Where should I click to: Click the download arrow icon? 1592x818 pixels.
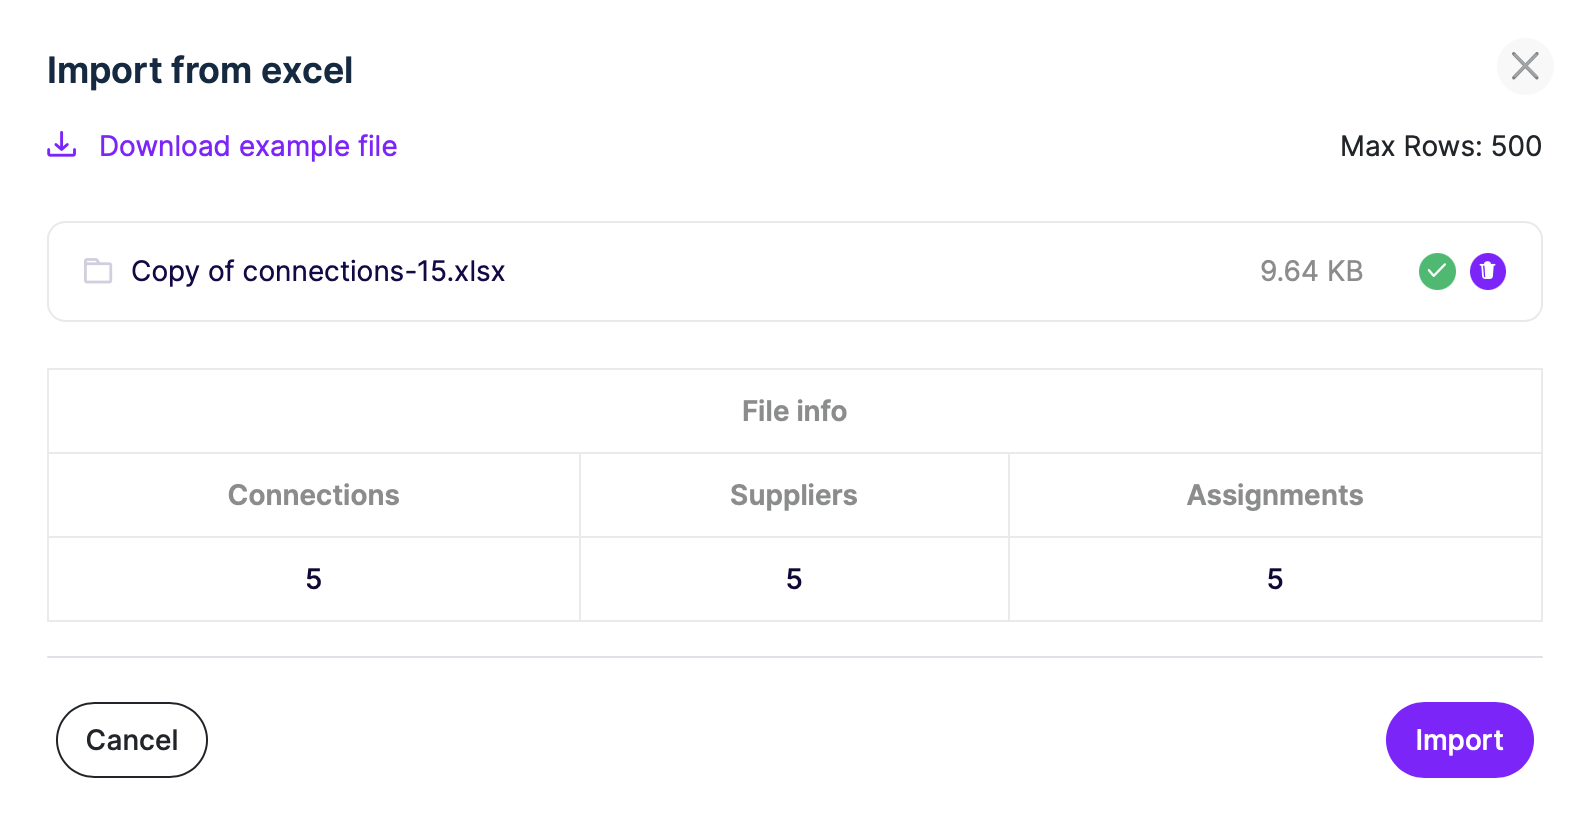point(62,146)
